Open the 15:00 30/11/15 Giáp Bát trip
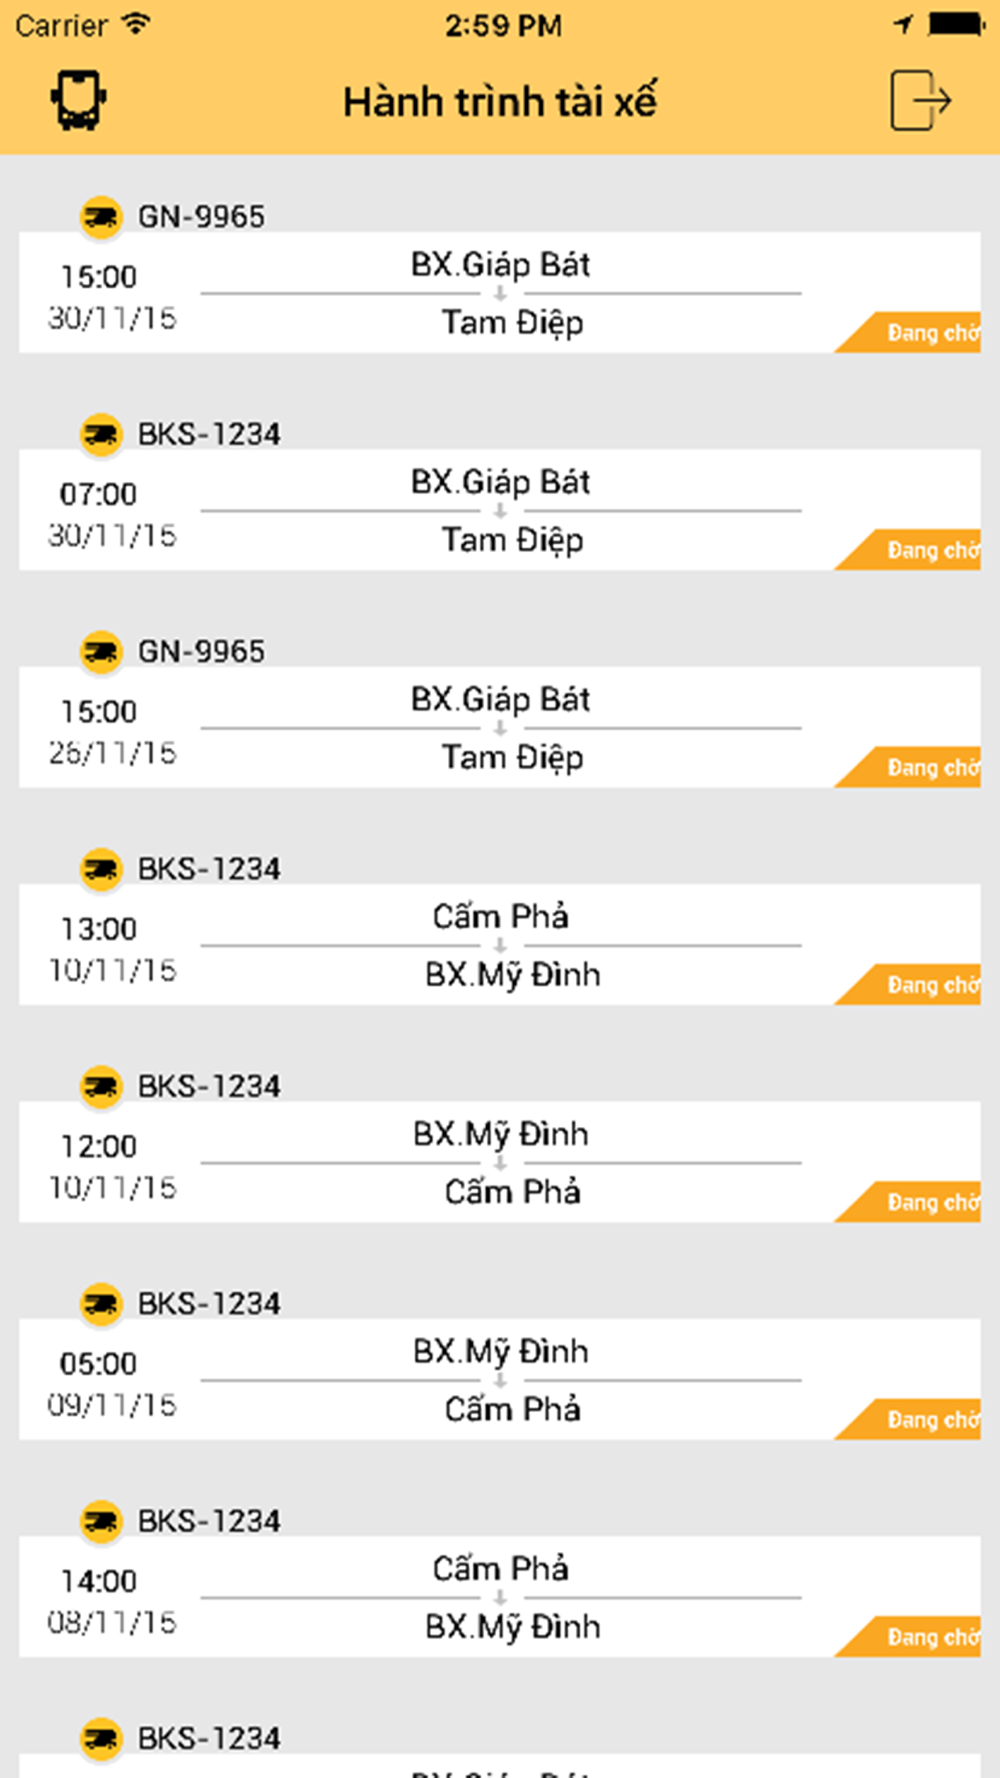Image resolution: width=1000 pixels, height=1778 pixels. click(500, 293)
